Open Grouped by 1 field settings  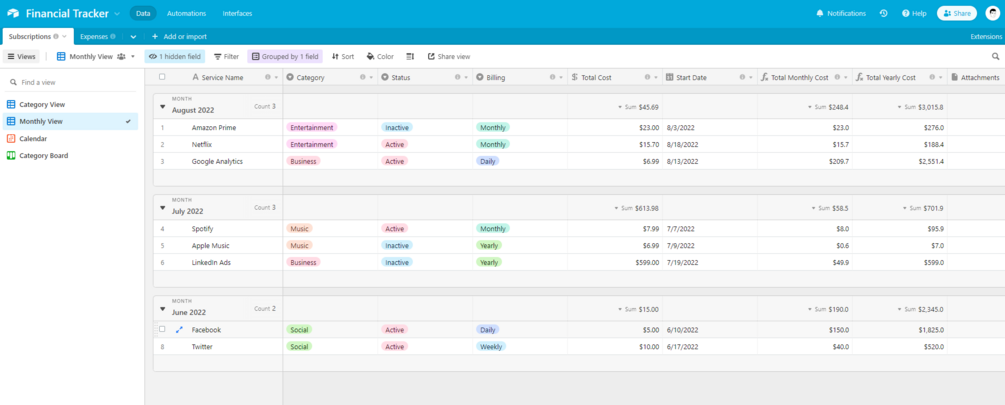pyautogui.click(x=285, y=56)
